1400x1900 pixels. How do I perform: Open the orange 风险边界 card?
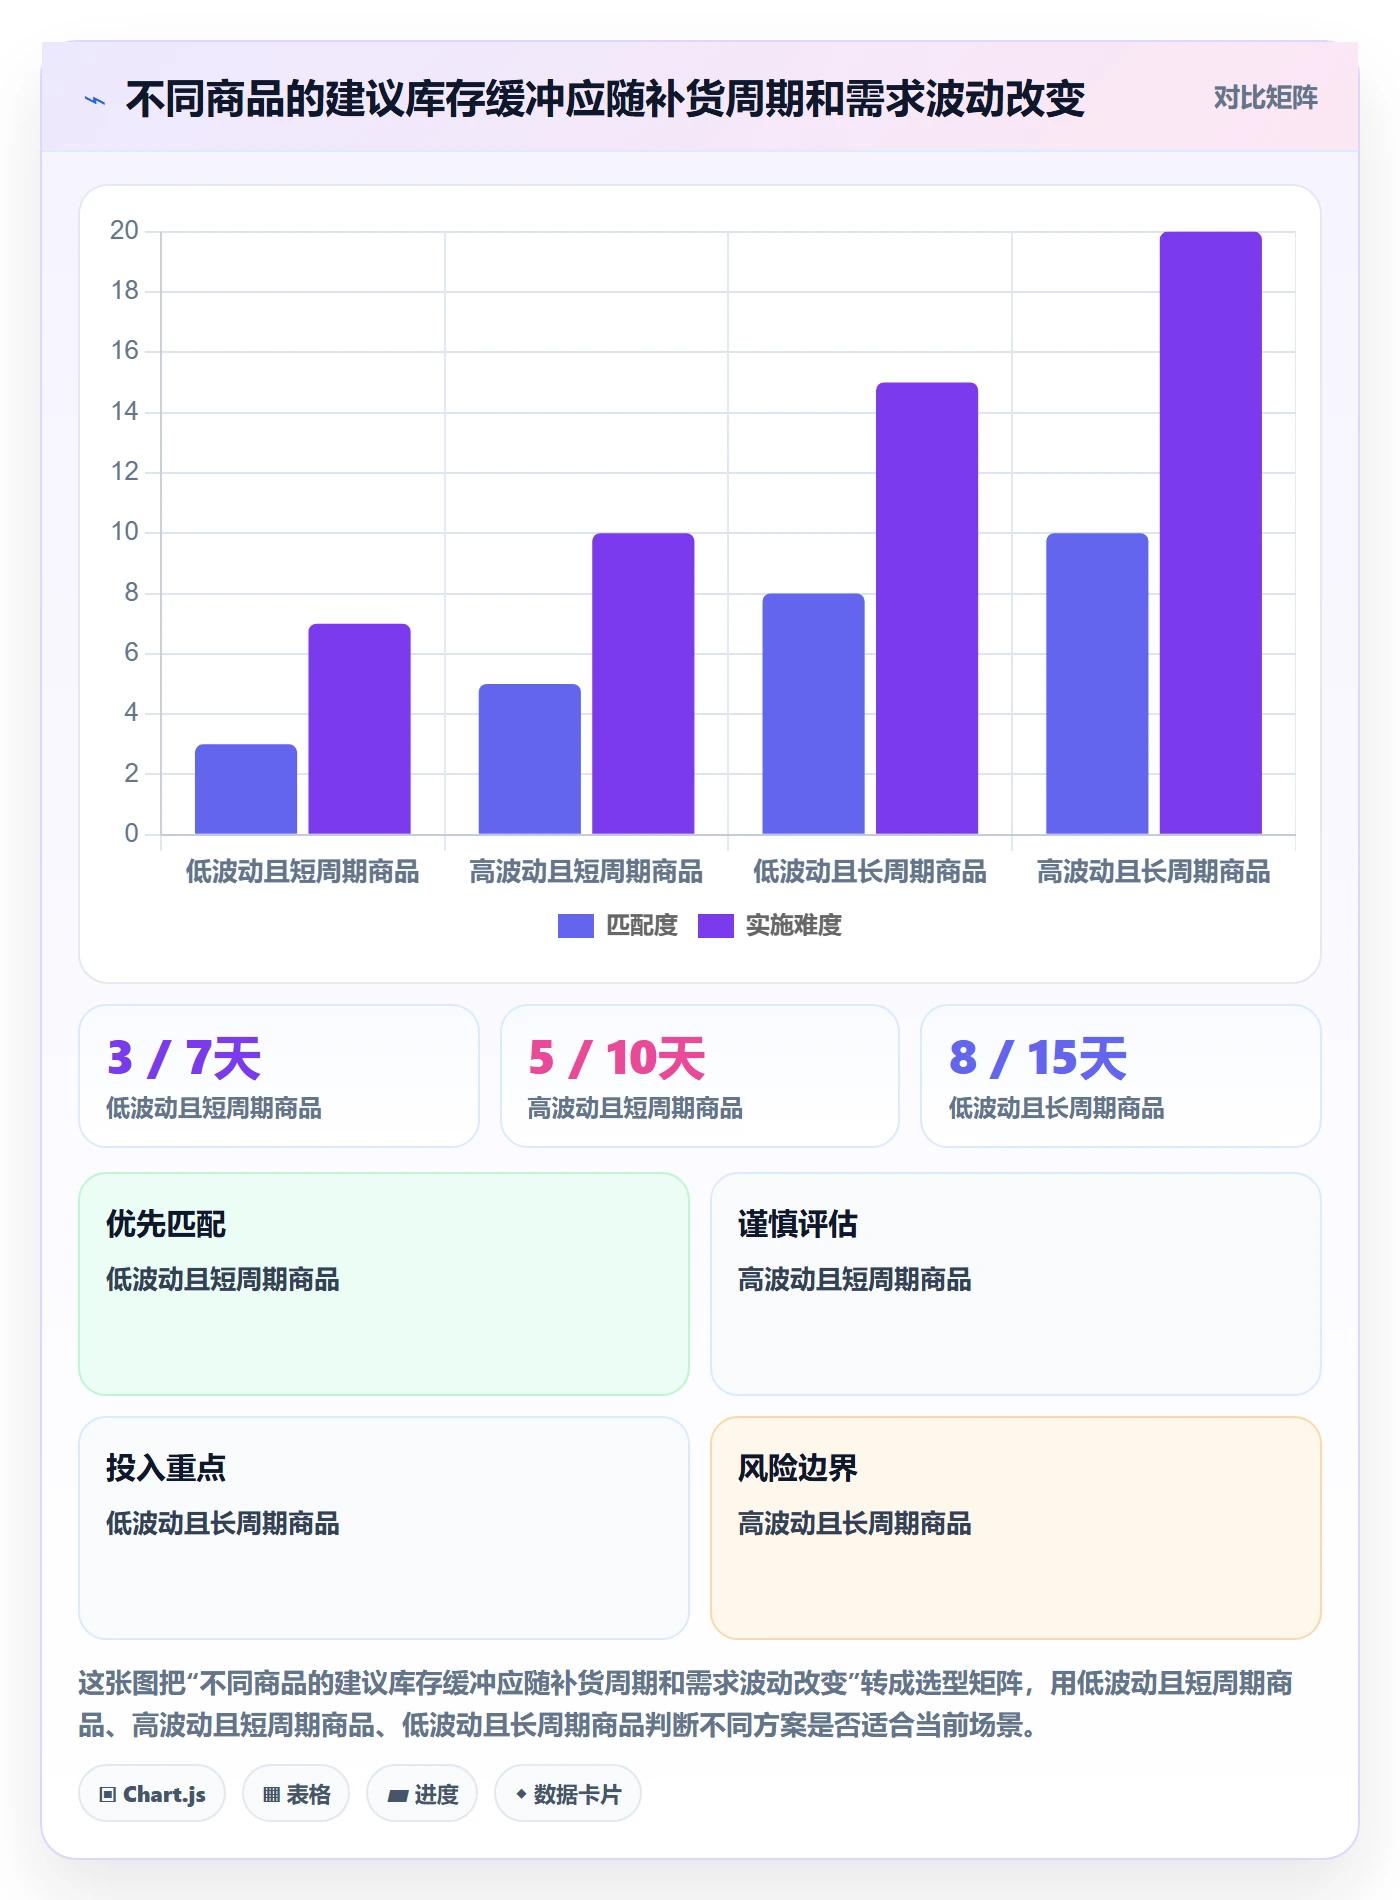click(1016, 1528)
